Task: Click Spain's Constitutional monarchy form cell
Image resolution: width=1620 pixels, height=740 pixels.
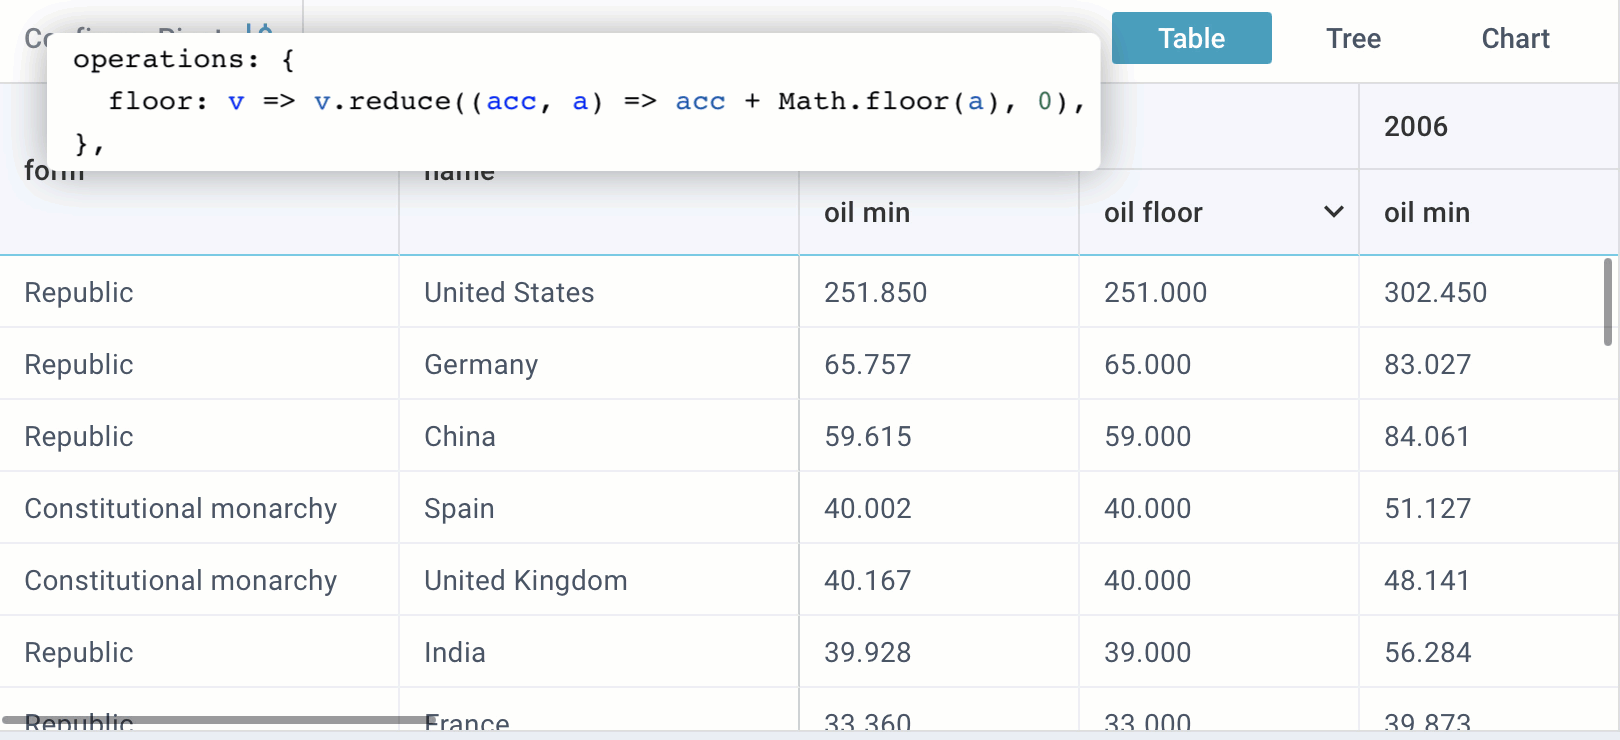Action: point(181,508)
